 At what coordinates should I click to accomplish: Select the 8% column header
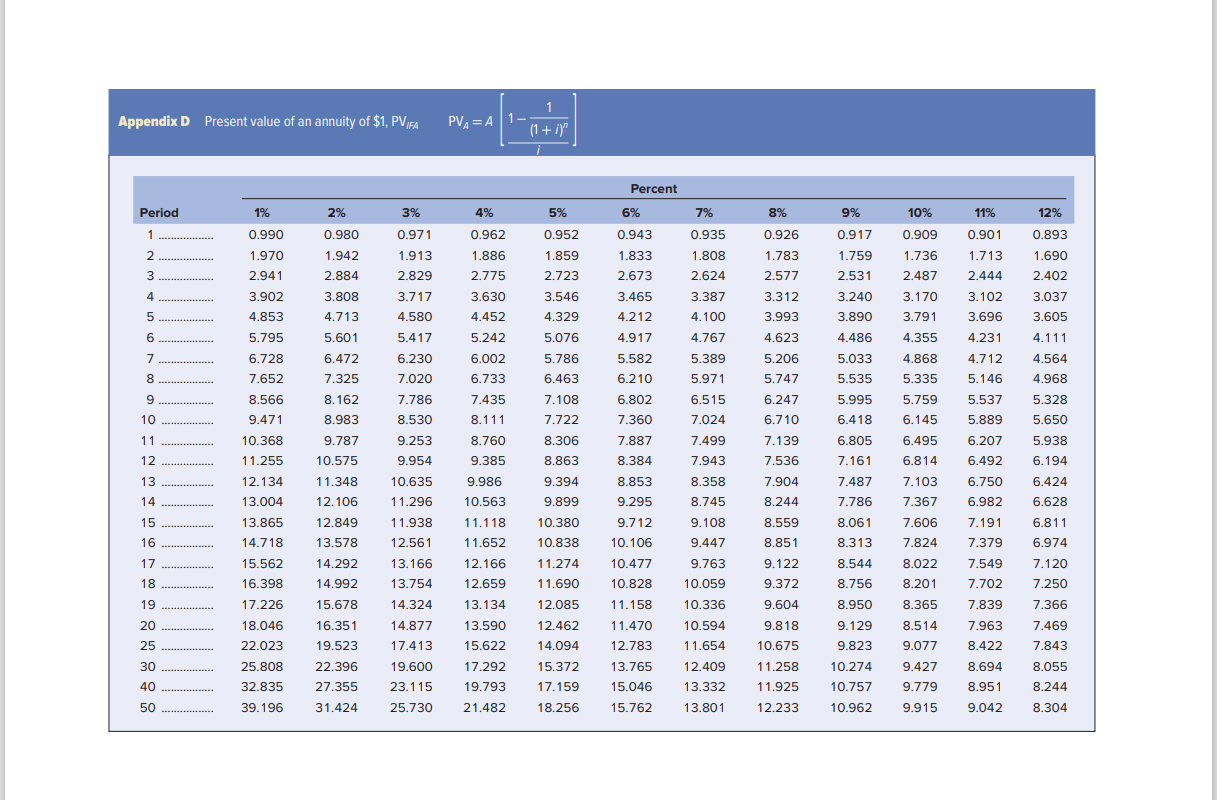click(x=777, y=213)
